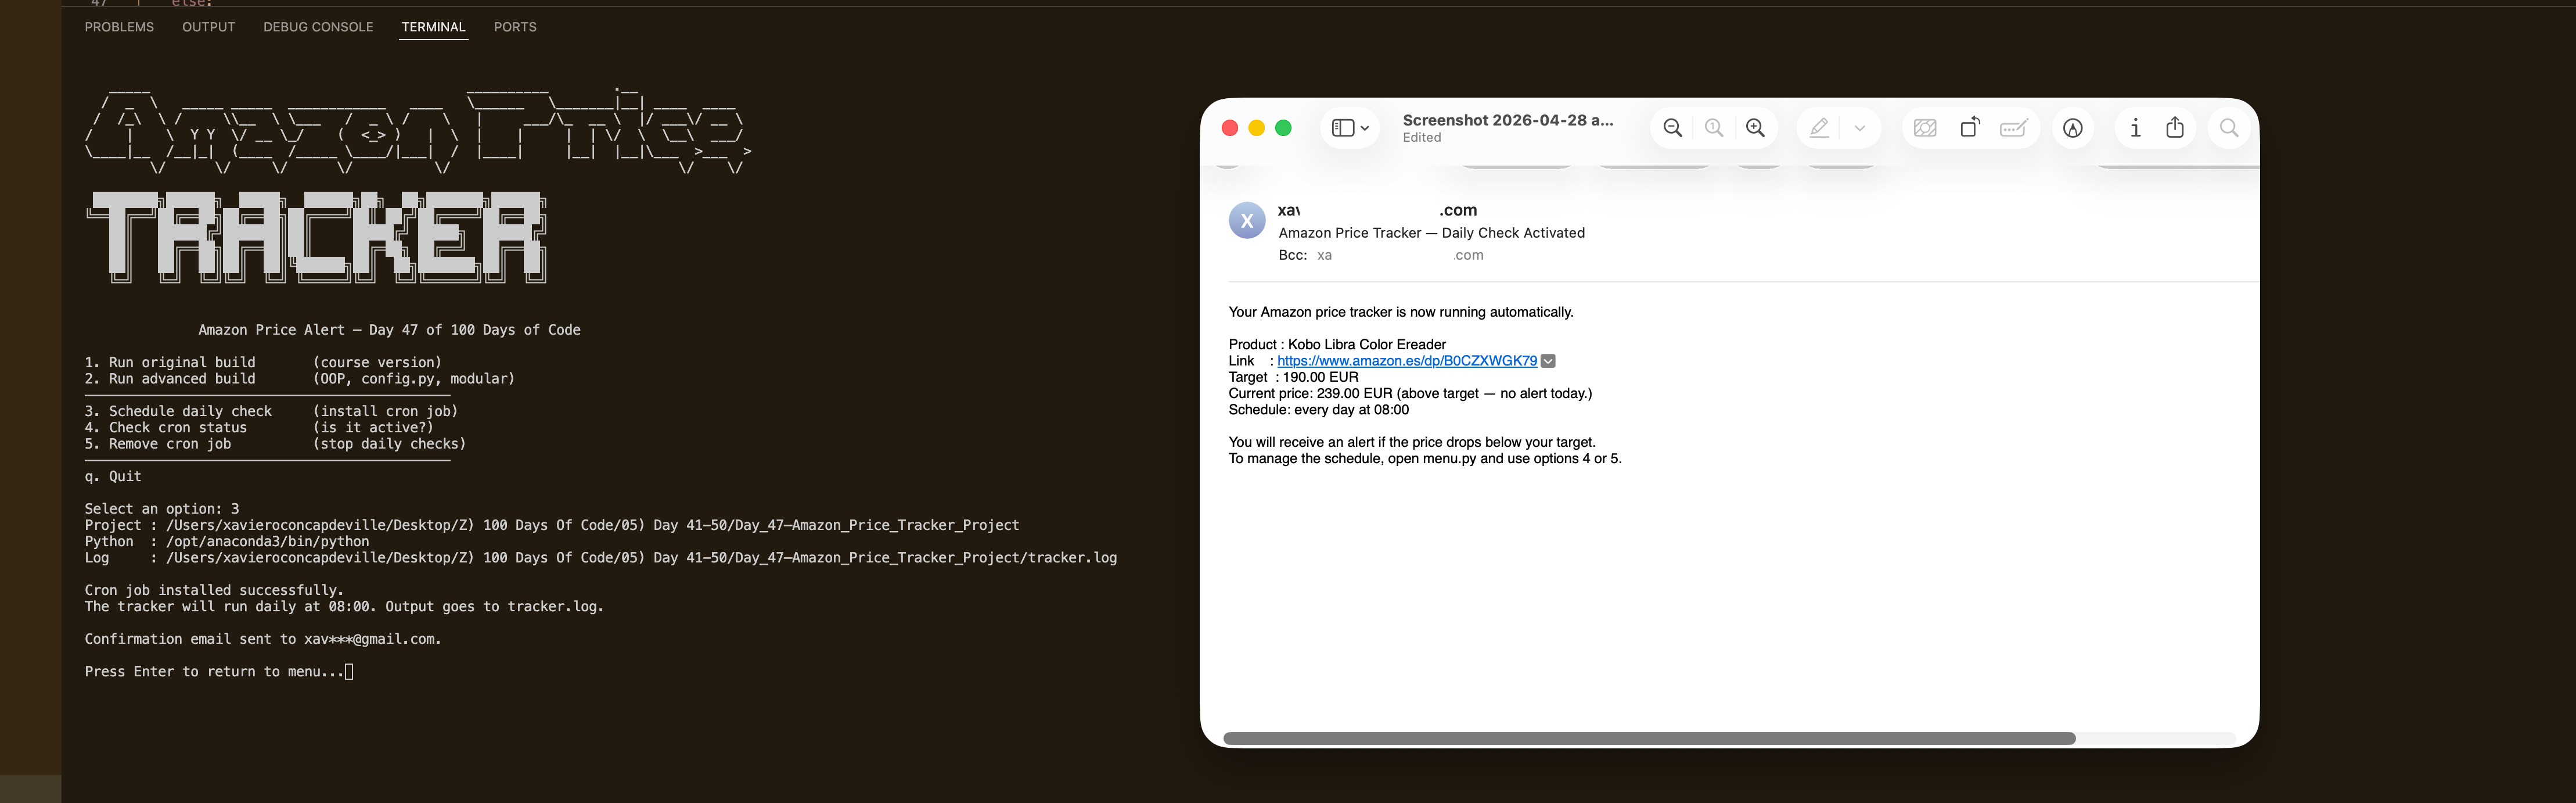Click the Screenshot 2026-04-28 window title

[x=1508, y=120]
